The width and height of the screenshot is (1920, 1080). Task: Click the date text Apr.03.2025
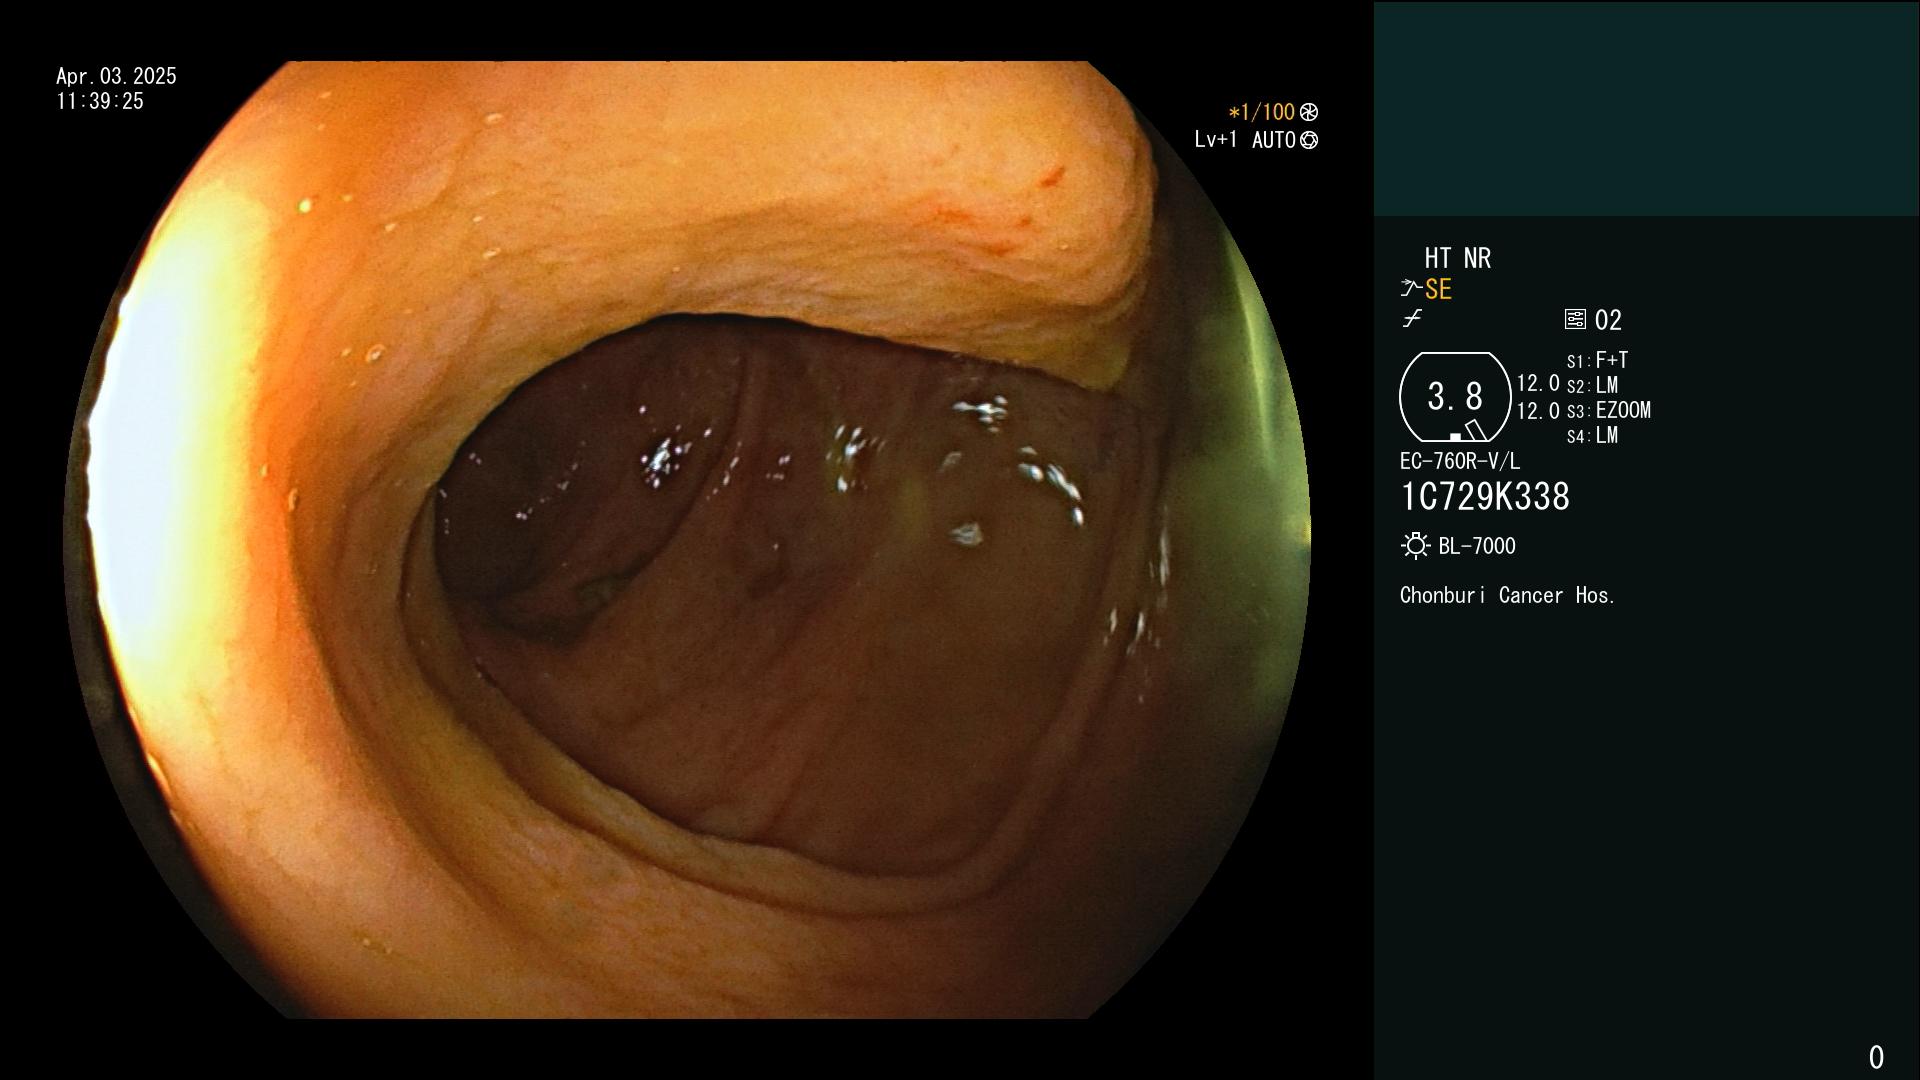pos(116,76)
